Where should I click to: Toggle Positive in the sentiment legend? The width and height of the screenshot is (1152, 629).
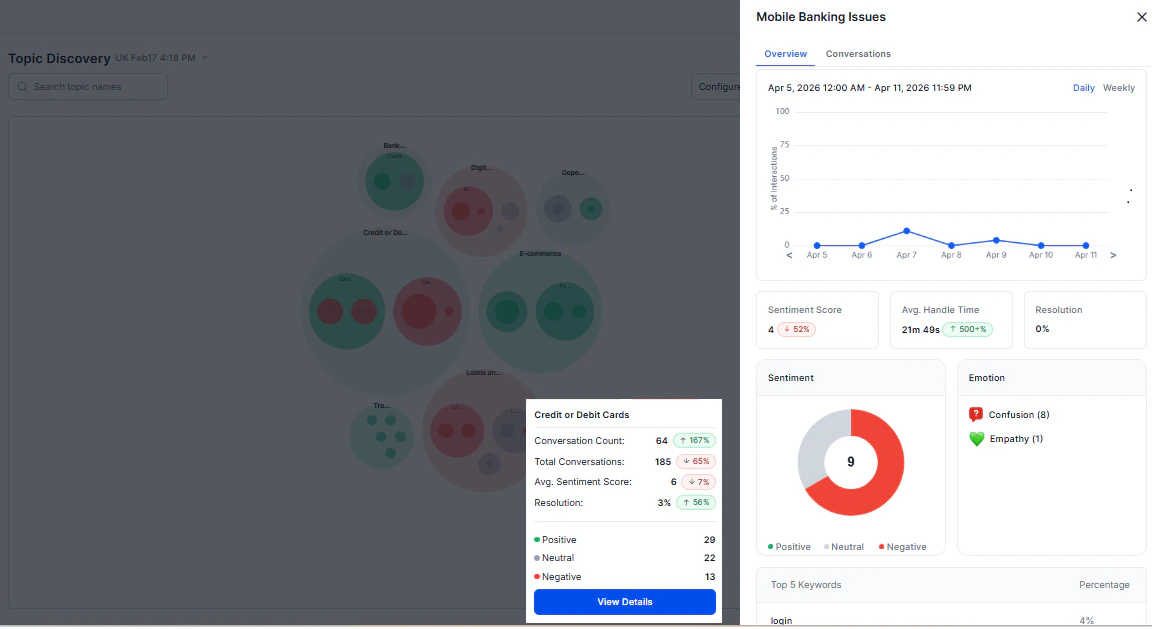pyautogui.click(x=788, y=546)
